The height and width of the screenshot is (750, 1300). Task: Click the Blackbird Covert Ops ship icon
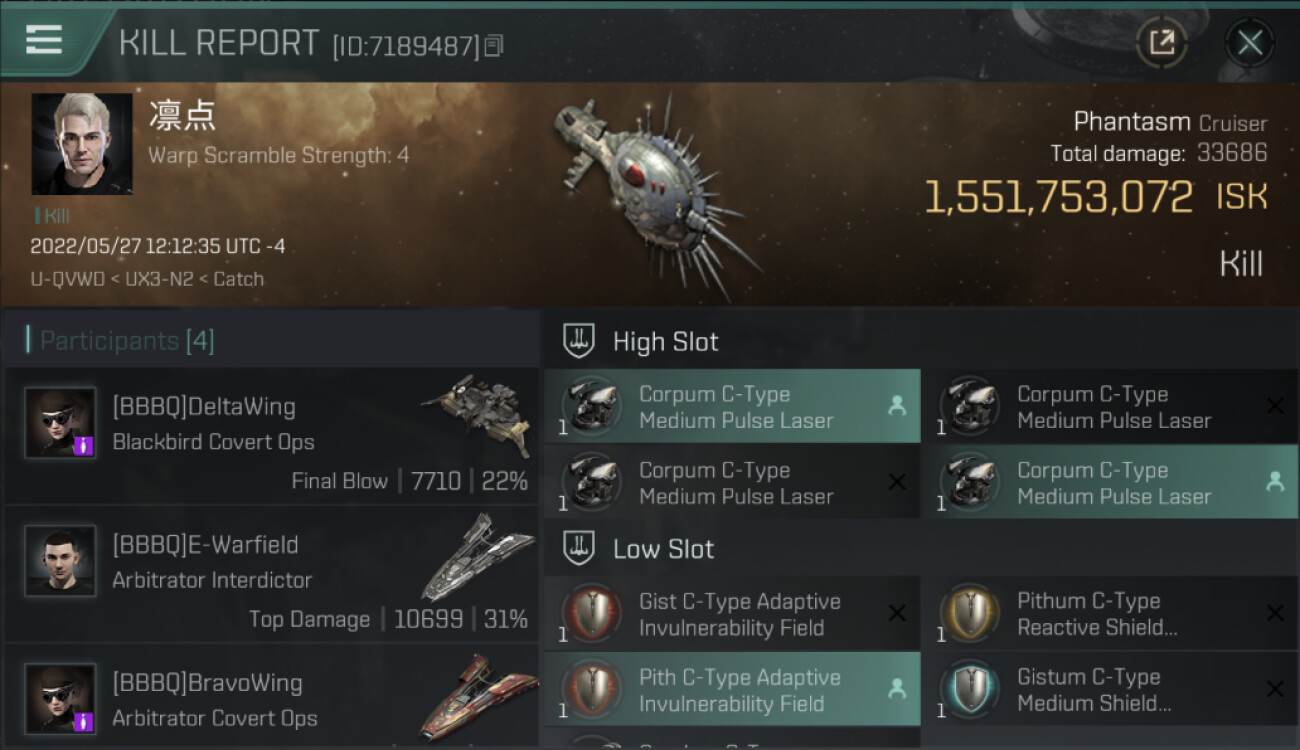tap(477, 410)
